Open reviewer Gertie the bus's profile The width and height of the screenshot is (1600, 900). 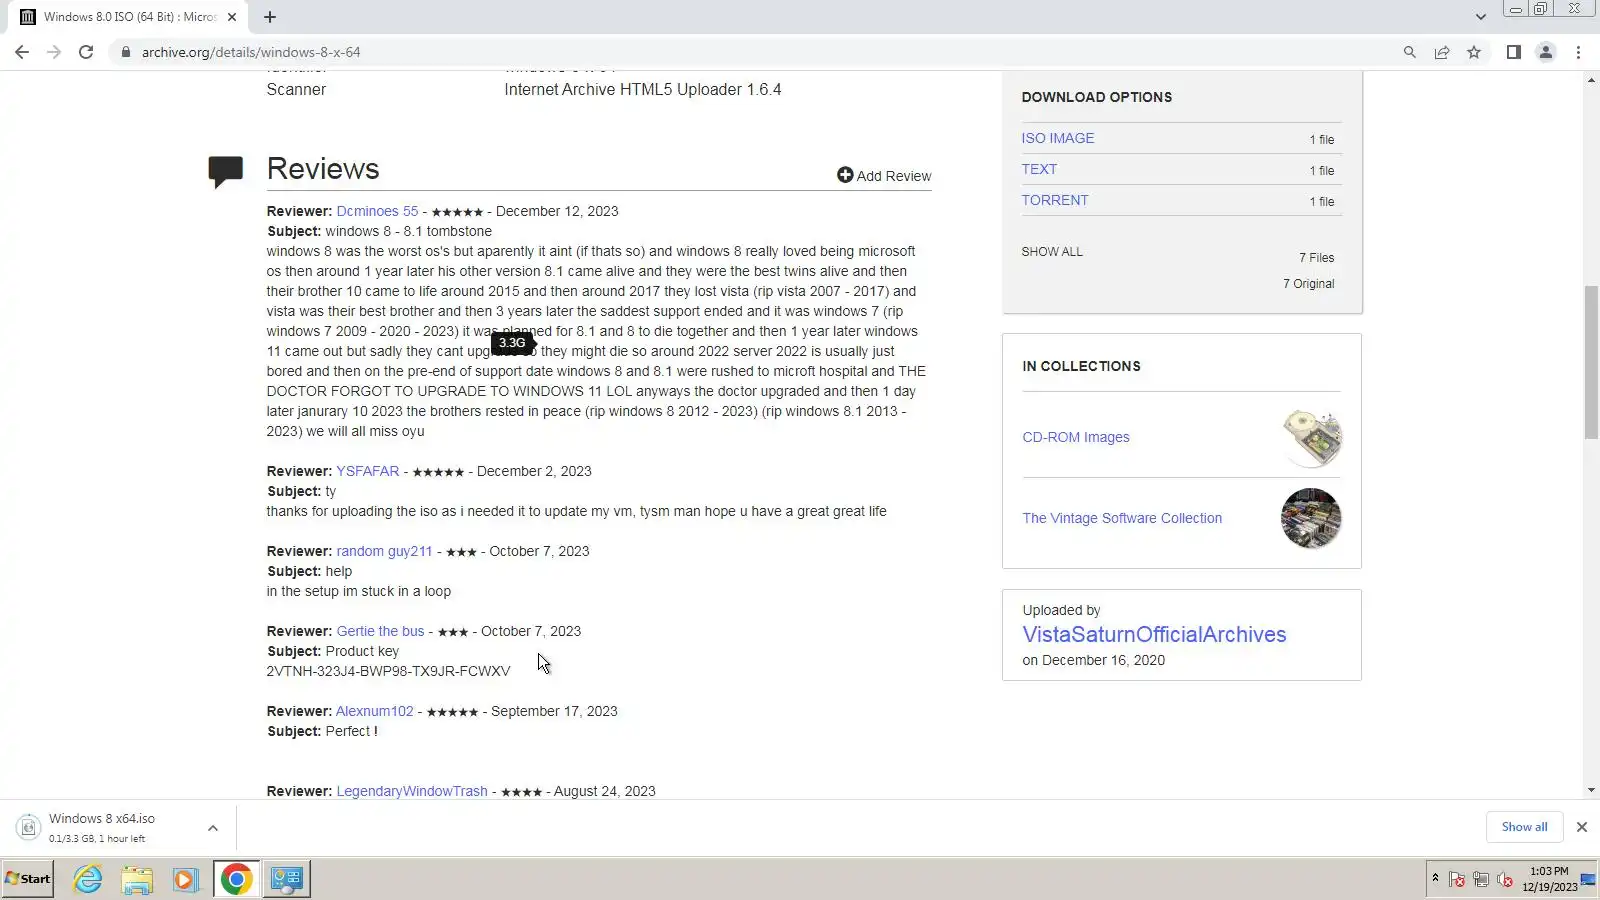pyautogui.click(x=380, y=631)
